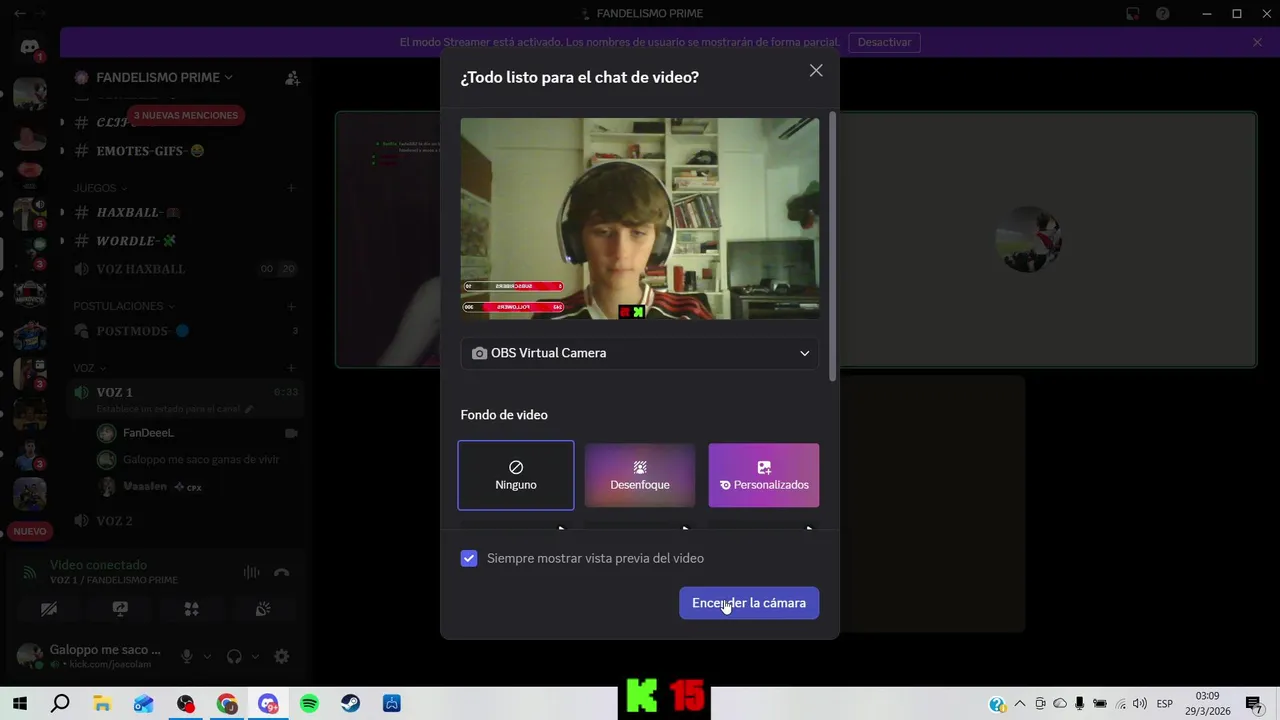Screen dimensions: 1280x720
Task: Expand FANDELISMO PRIME server menu
Action: click(x=164, y=77)
